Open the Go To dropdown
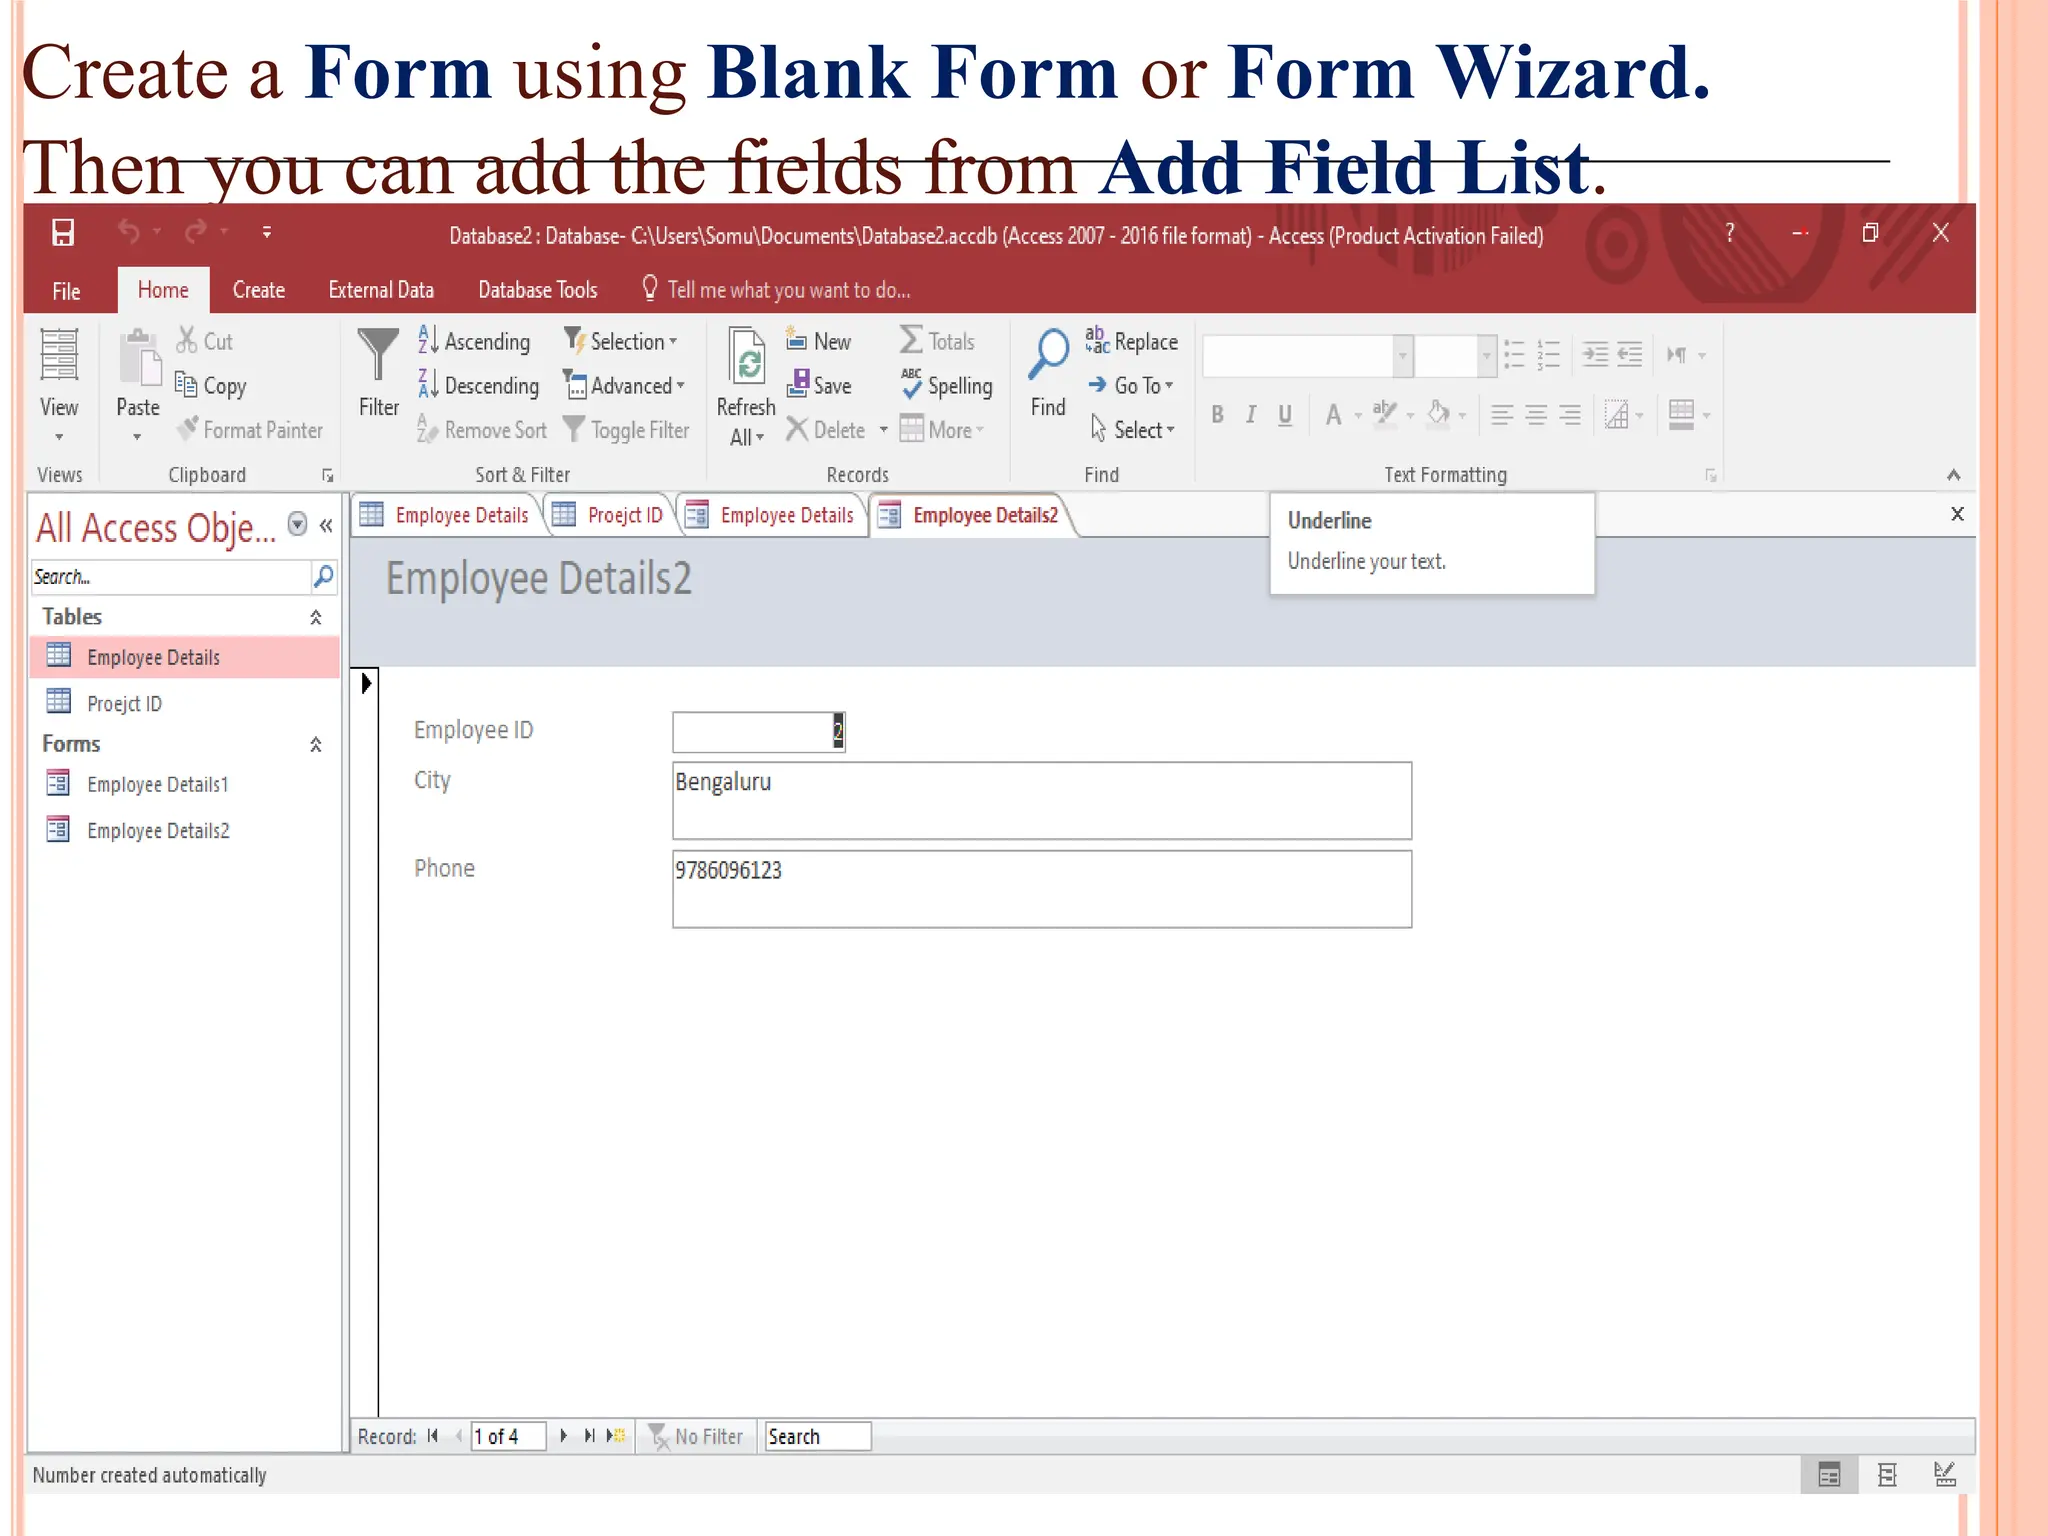 (x=1131, y=385)
